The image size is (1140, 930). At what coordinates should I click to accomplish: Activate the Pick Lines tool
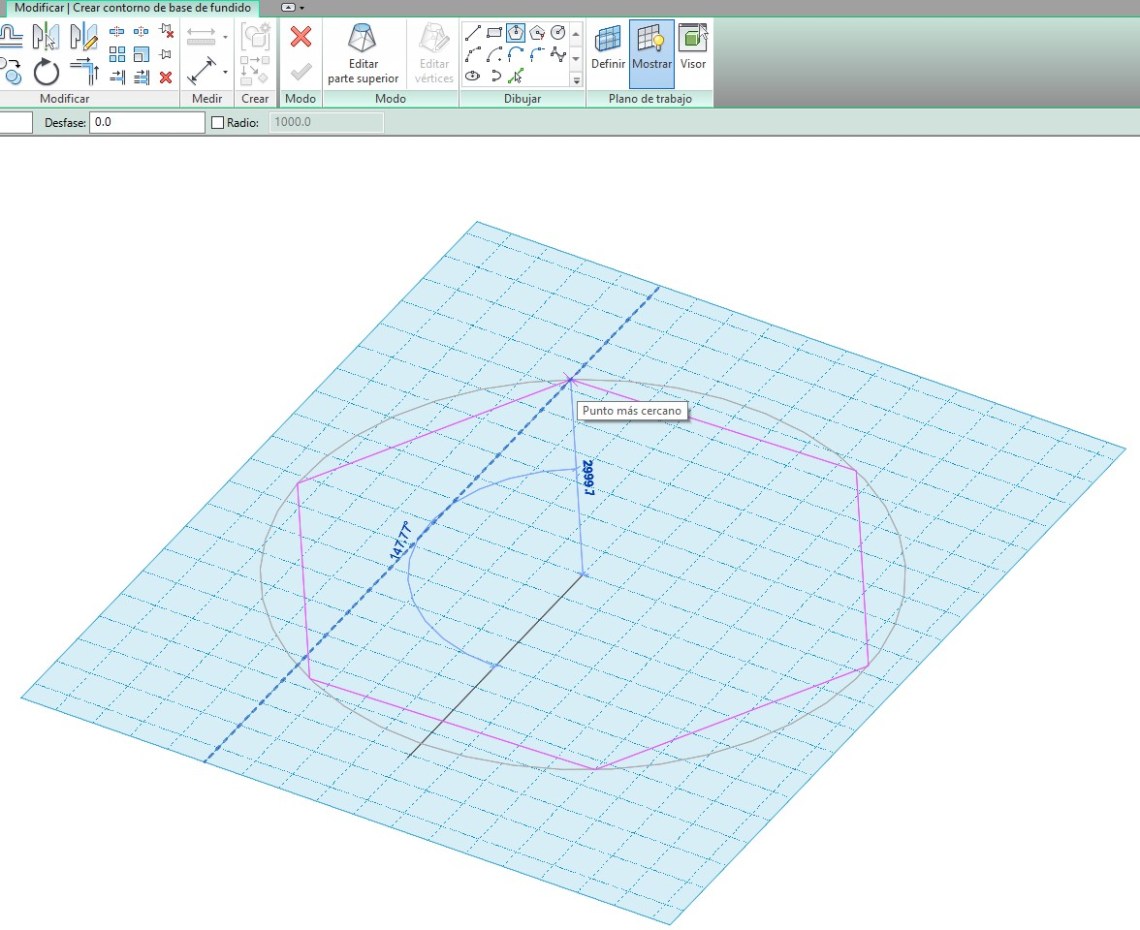tap(516, 76)
